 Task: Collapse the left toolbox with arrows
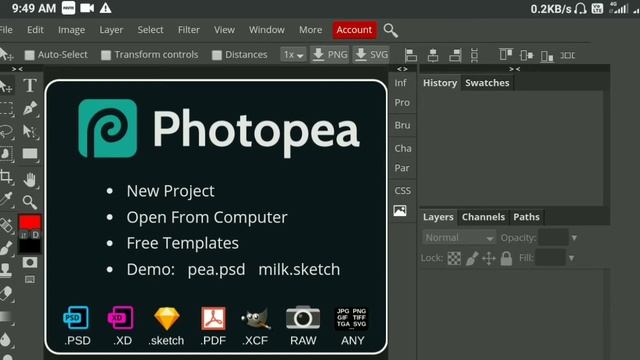[x=18, y=69]
